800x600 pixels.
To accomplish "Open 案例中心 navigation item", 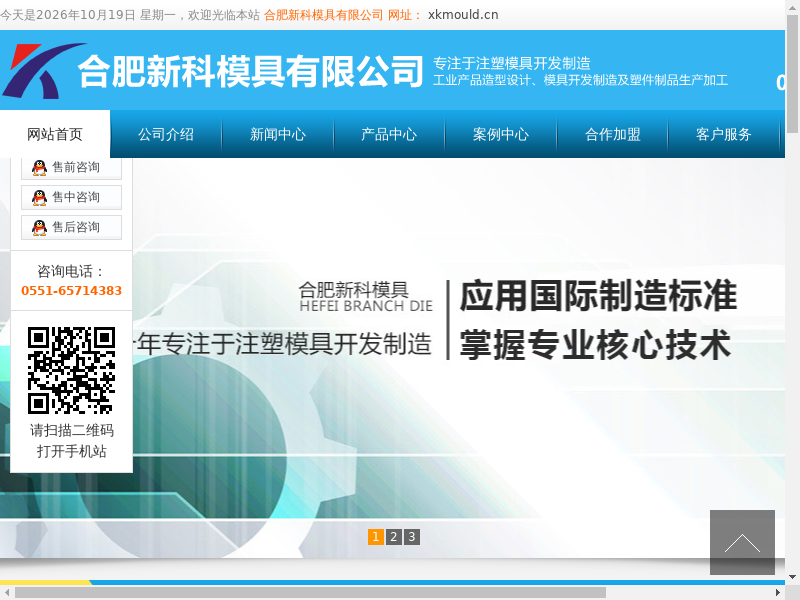I will [501, 134].
